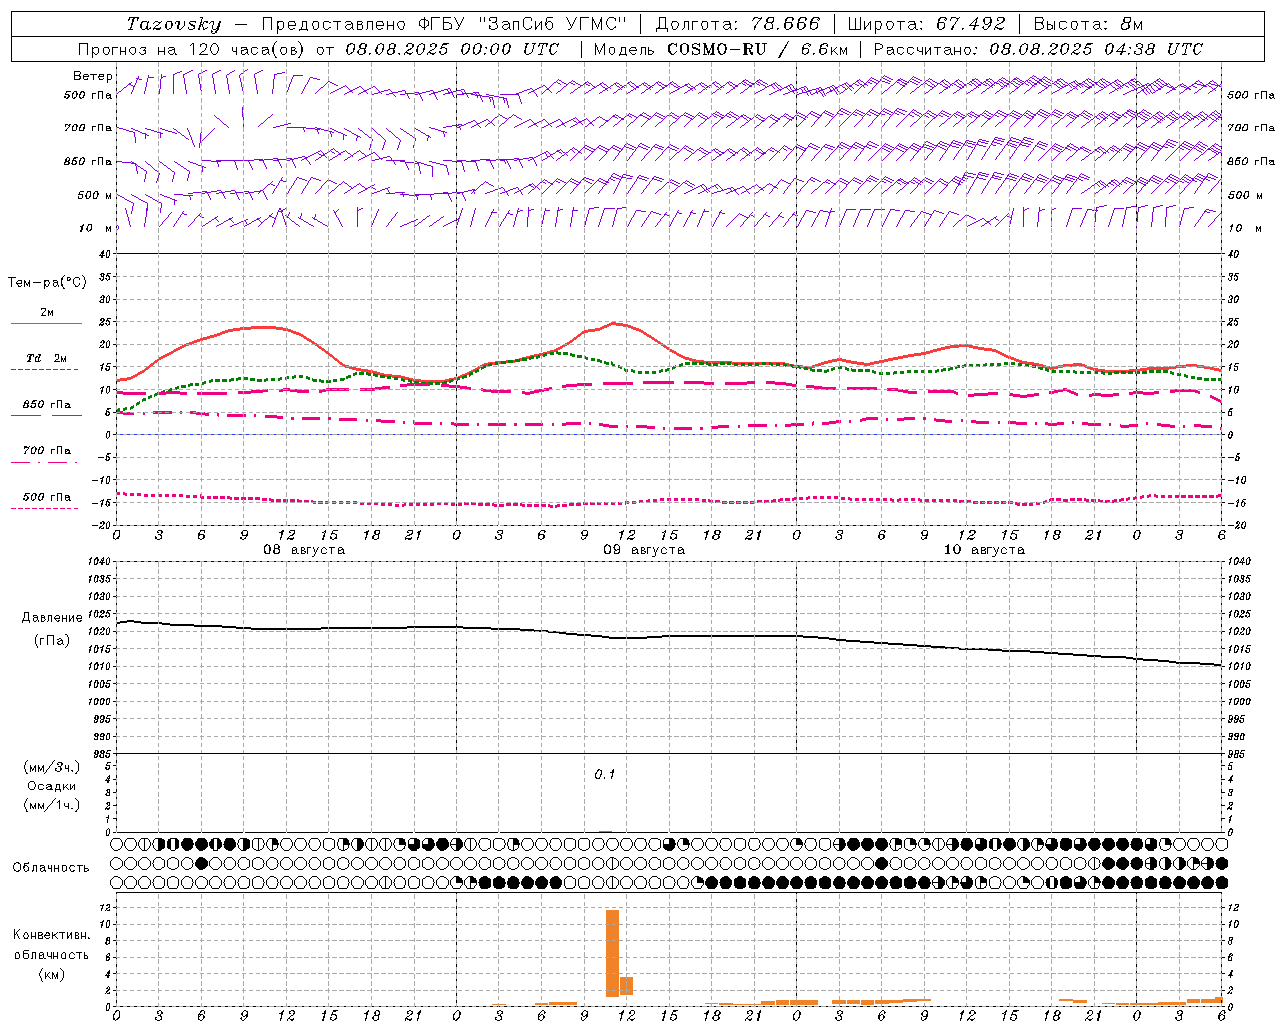1280x1024 pixels.
Task: Click the 0.1 precipitation amount value
Action: tap(605, 774)
